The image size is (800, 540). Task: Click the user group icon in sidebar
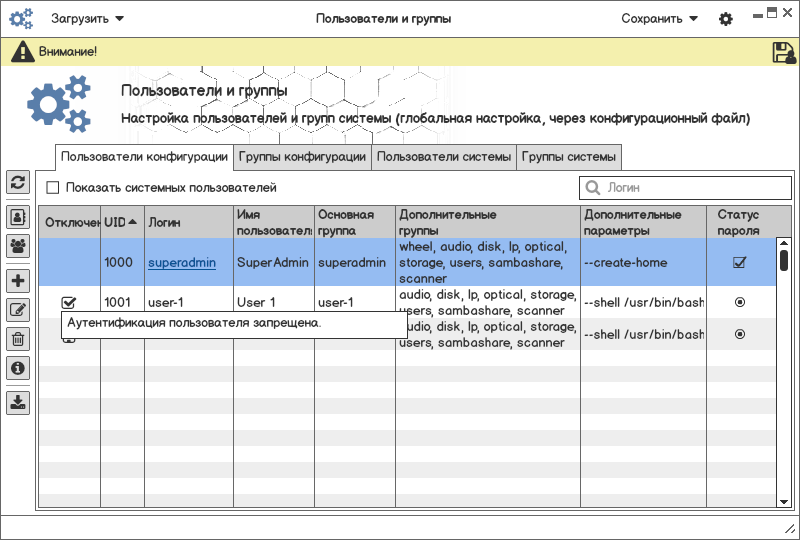point(18,245)
